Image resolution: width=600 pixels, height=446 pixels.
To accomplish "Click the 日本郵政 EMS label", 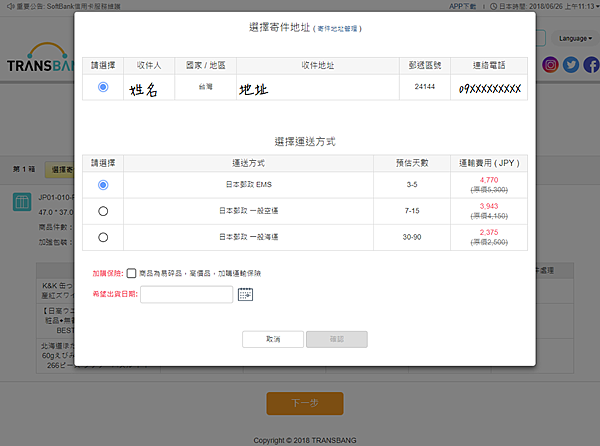I will point(248,185).
